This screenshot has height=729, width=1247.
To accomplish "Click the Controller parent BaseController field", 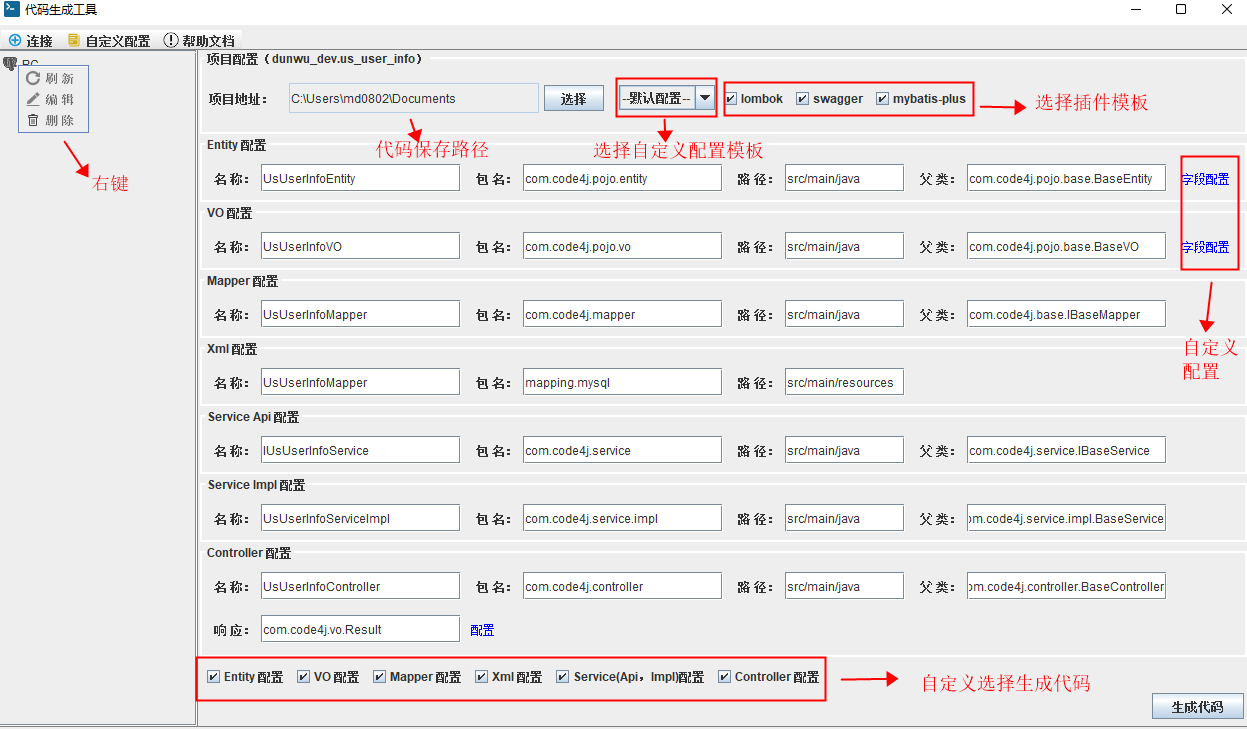I will click(x=1066, y=586).
